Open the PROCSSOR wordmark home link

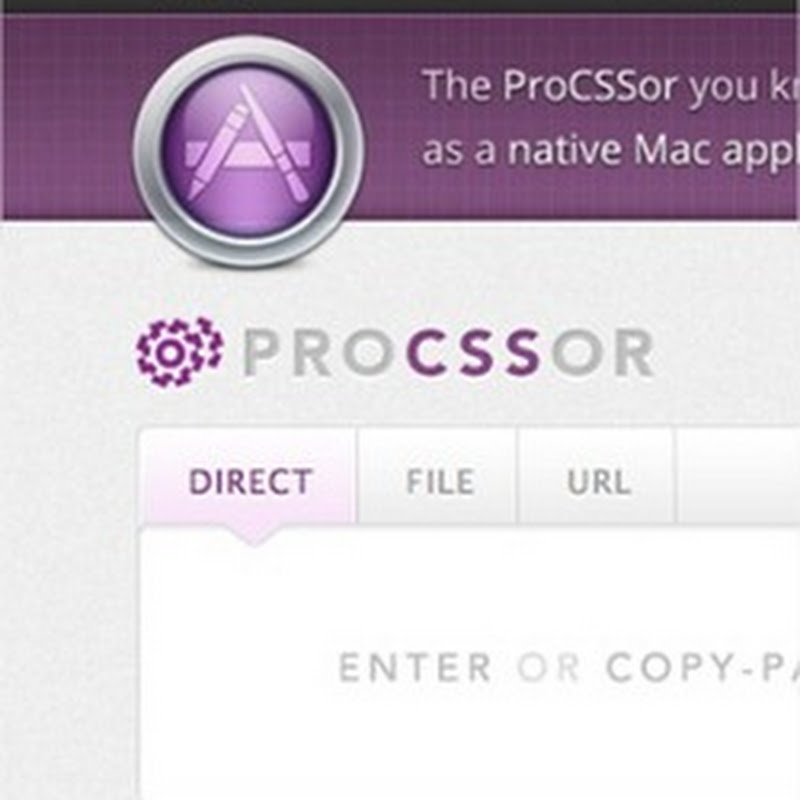[448, 354]
